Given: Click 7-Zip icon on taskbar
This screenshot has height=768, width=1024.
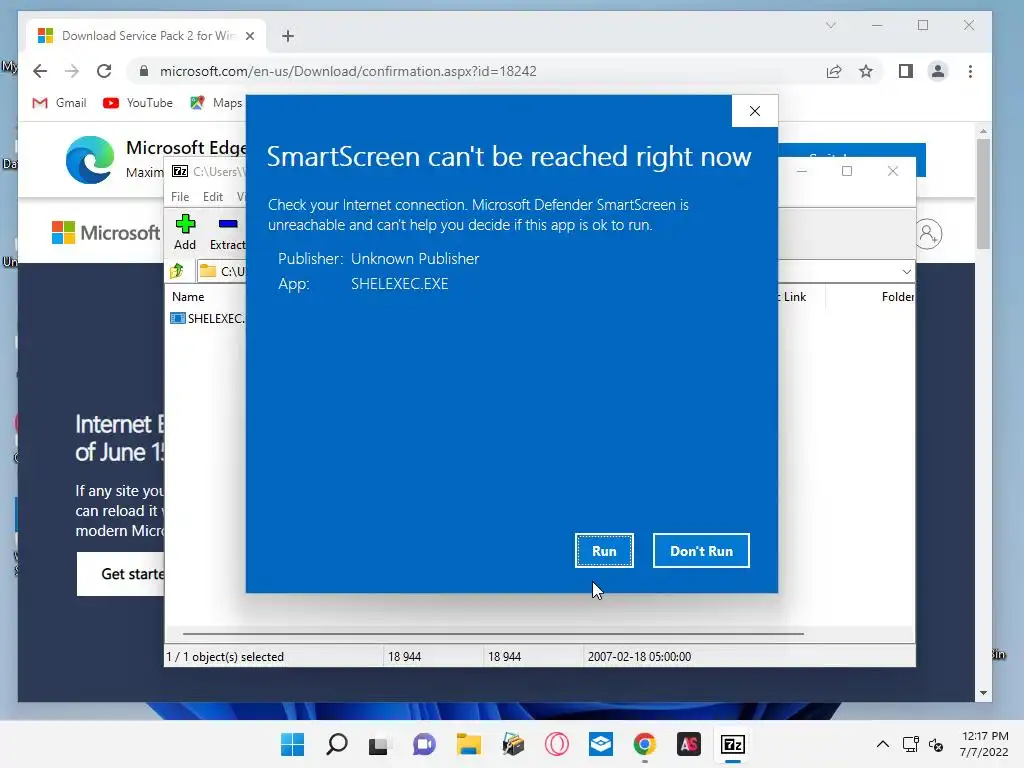Looking at the screenshot, I should tap(733, 744).
